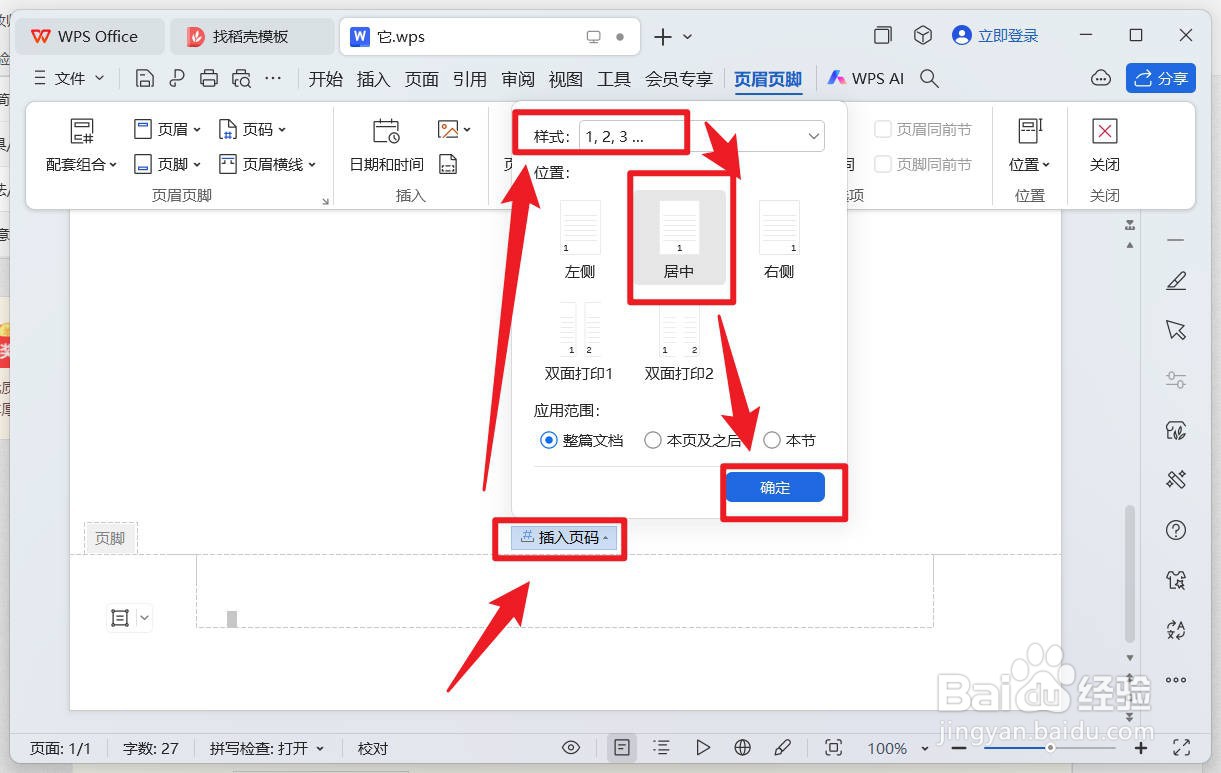Click the insert picture icon beside date and time

pyautogui.click(x=447, y=128)
